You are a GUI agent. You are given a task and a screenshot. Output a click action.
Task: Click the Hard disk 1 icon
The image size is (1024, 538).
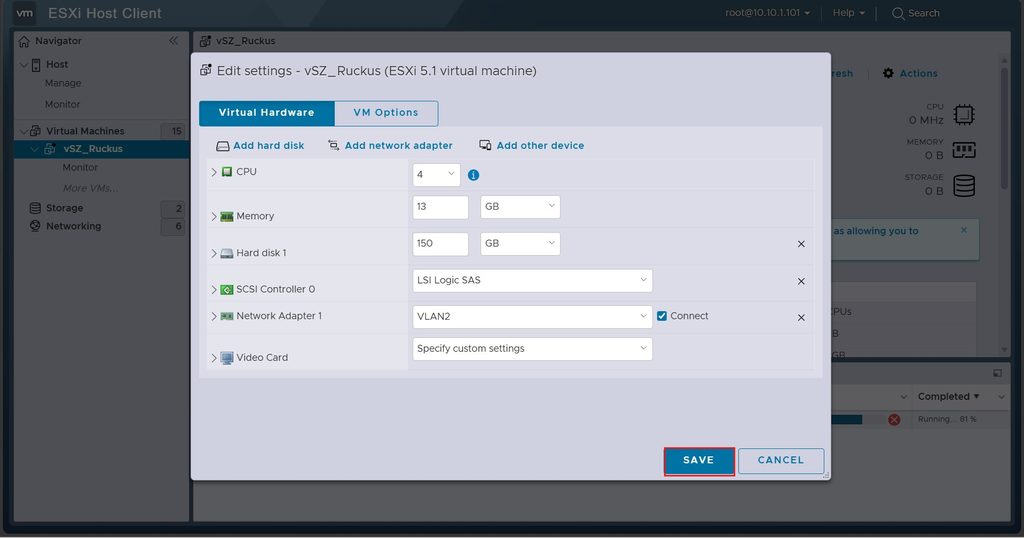(227, 253)
